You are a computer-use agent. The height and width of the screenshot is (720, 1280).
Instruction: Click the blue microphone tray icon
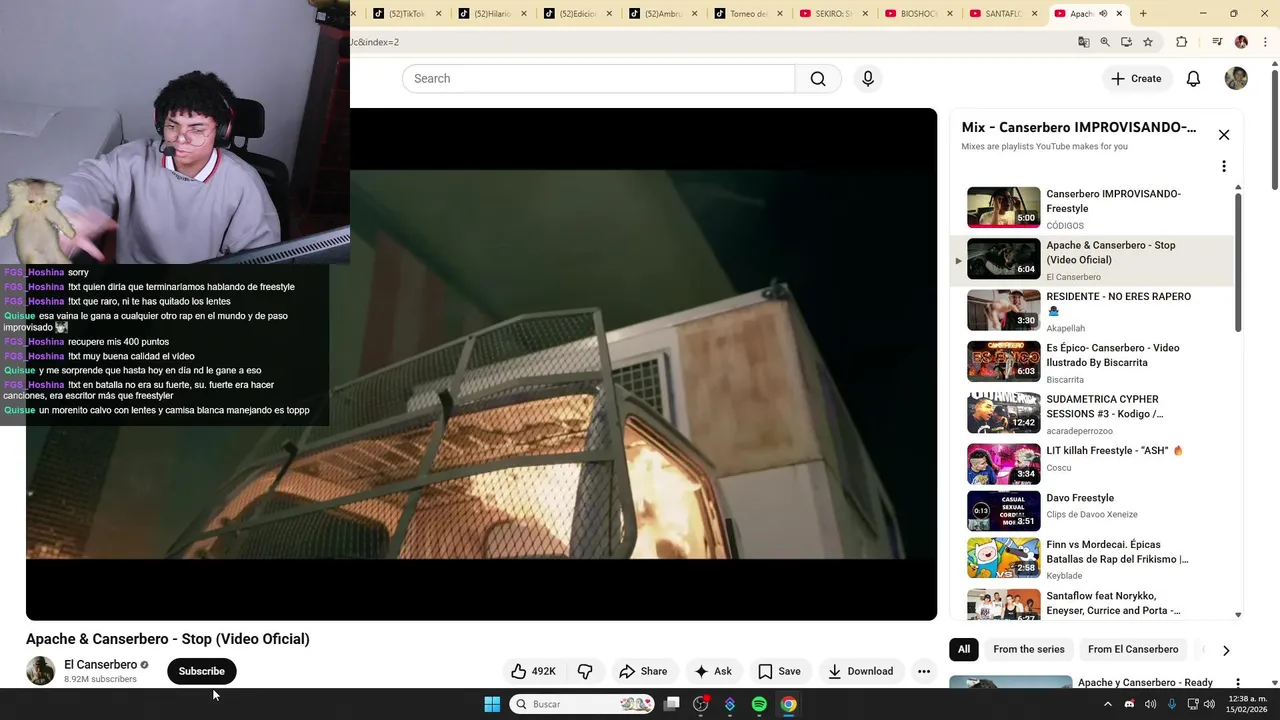pos(1172,704)
